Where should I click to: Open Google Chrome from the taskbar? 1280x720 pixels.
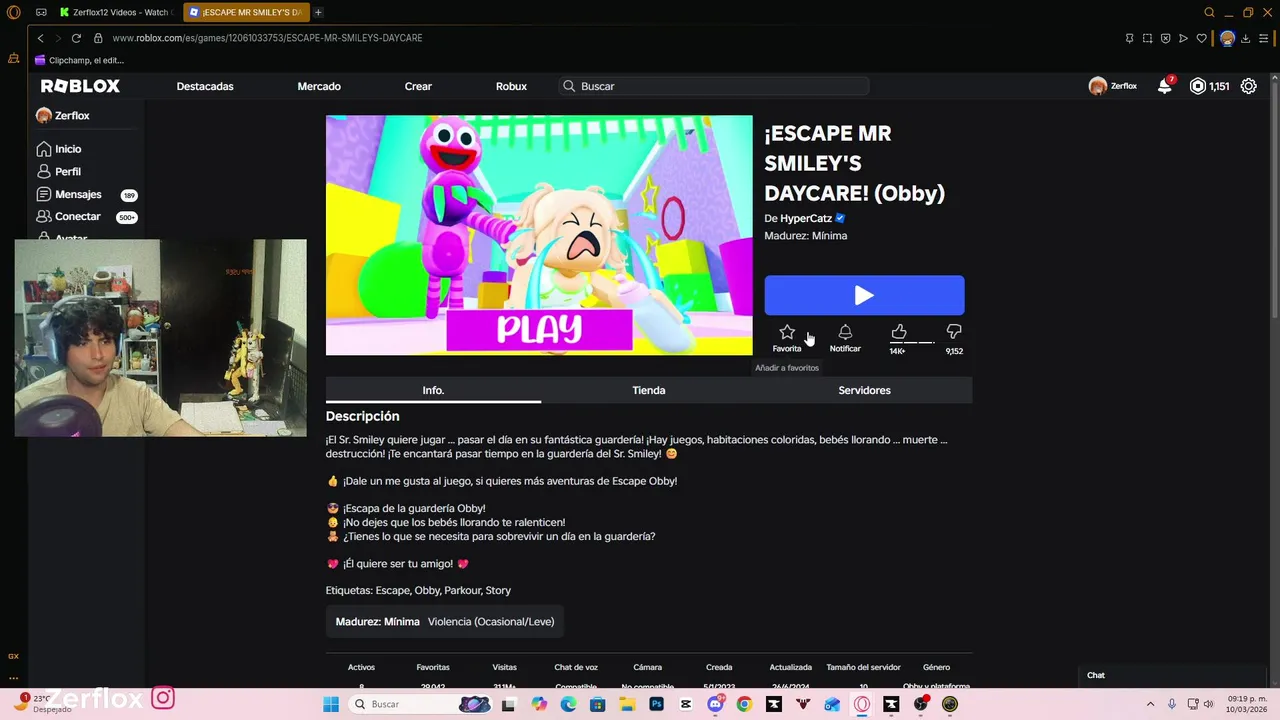pos(744,704)
